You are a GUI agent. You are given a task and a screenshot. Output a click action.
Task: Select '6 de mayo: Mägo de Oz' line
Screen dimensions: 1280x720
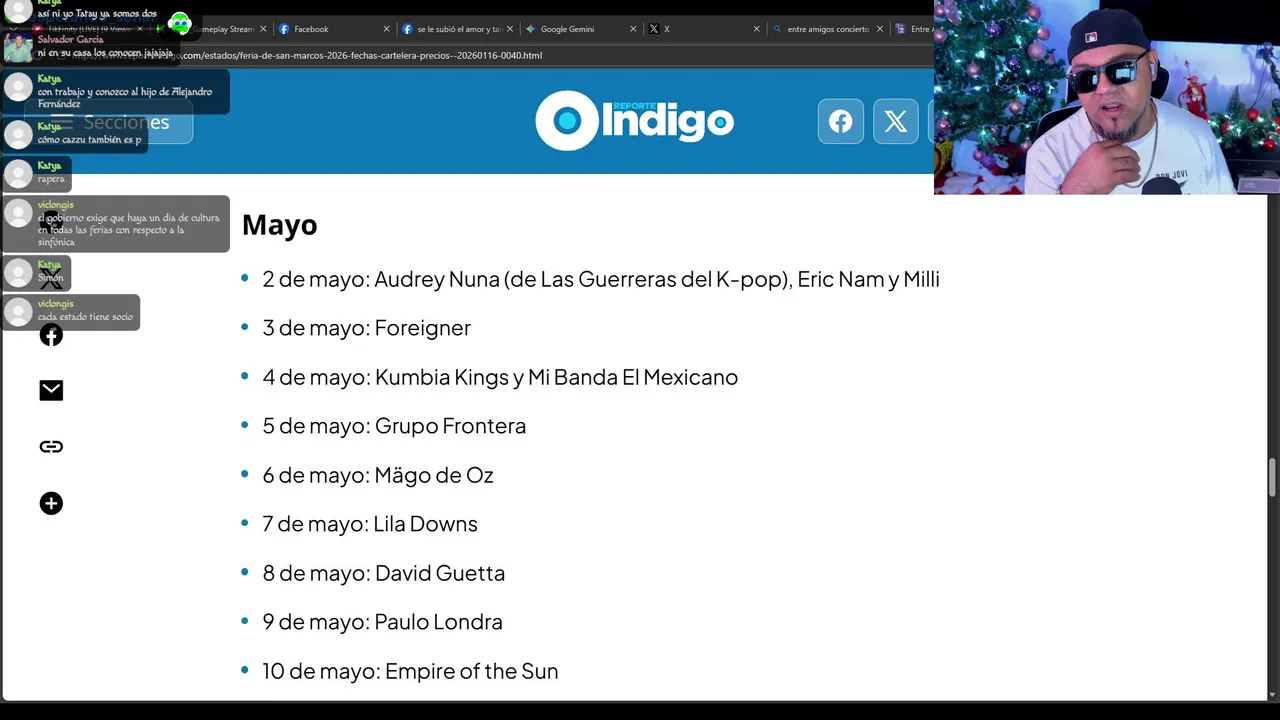tap(378, 475)
